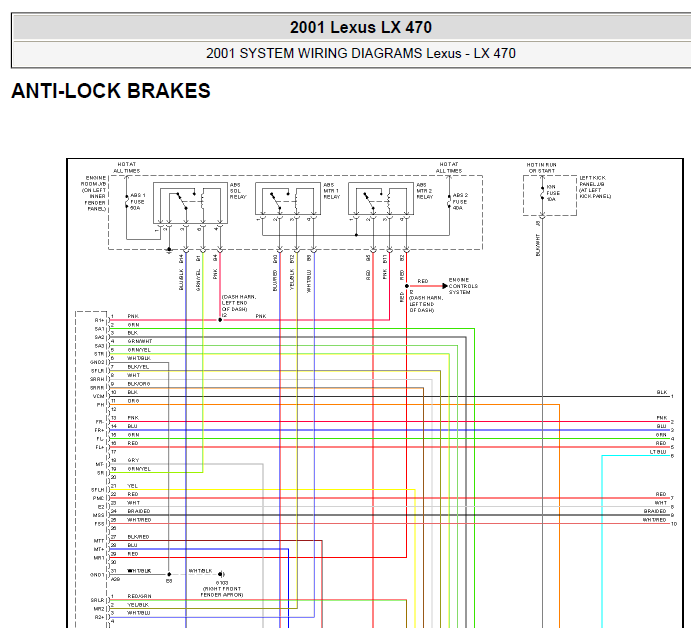
Task: Click the "YEL" wire label at pin 21
Action: tap(132, 486)
